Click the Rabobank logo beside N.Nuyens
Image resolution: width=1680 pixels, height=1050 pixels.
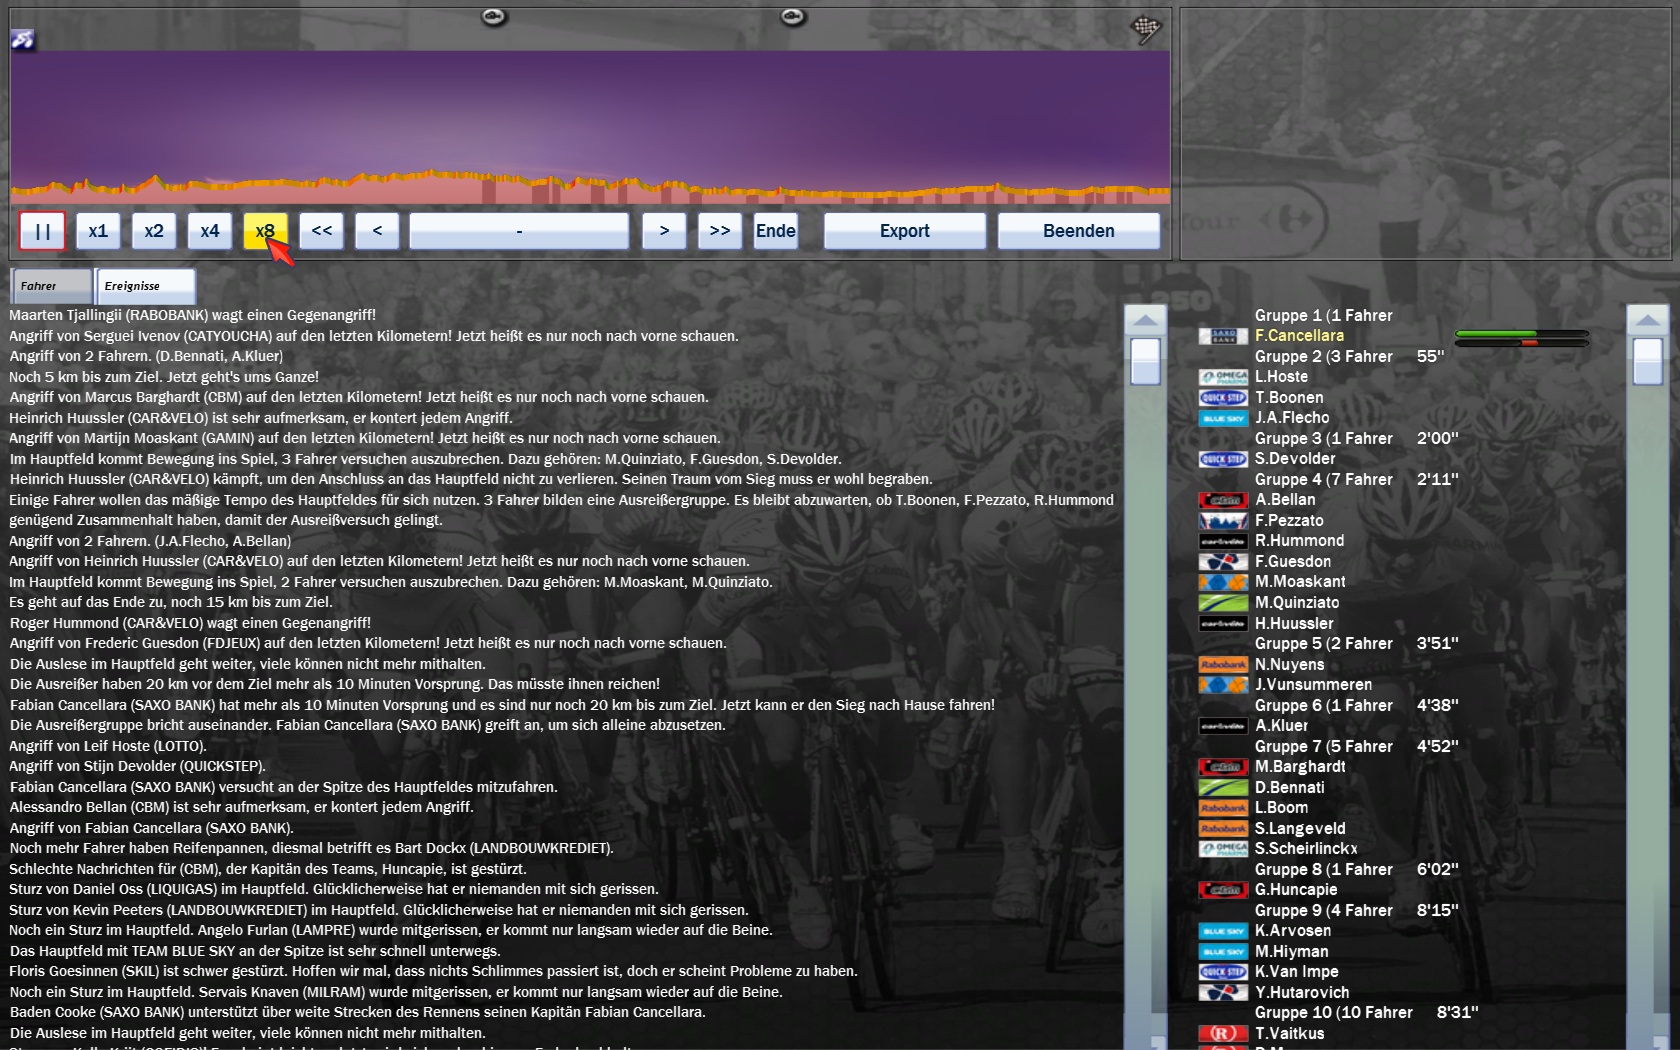pos(1222,664)
